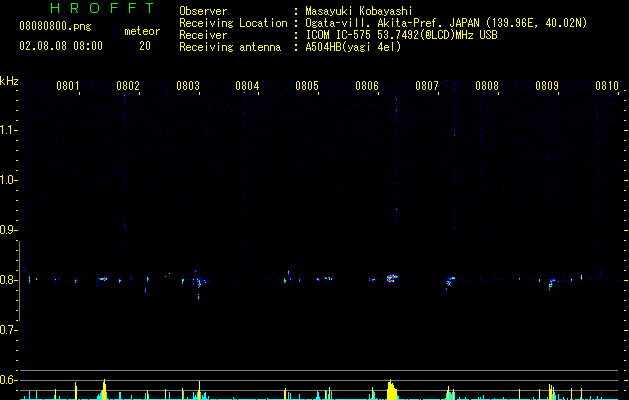Click the 1.0 frequency axis label
The height and width of the screenshot is (400, 629).
8,180
